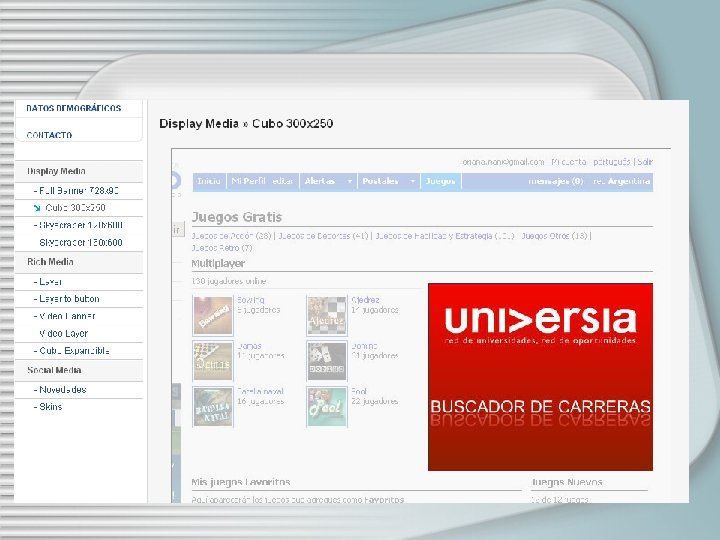Open Full Banner 728x90 format
720x540 pixels.
pyautogui.click(x=78, y=191)
